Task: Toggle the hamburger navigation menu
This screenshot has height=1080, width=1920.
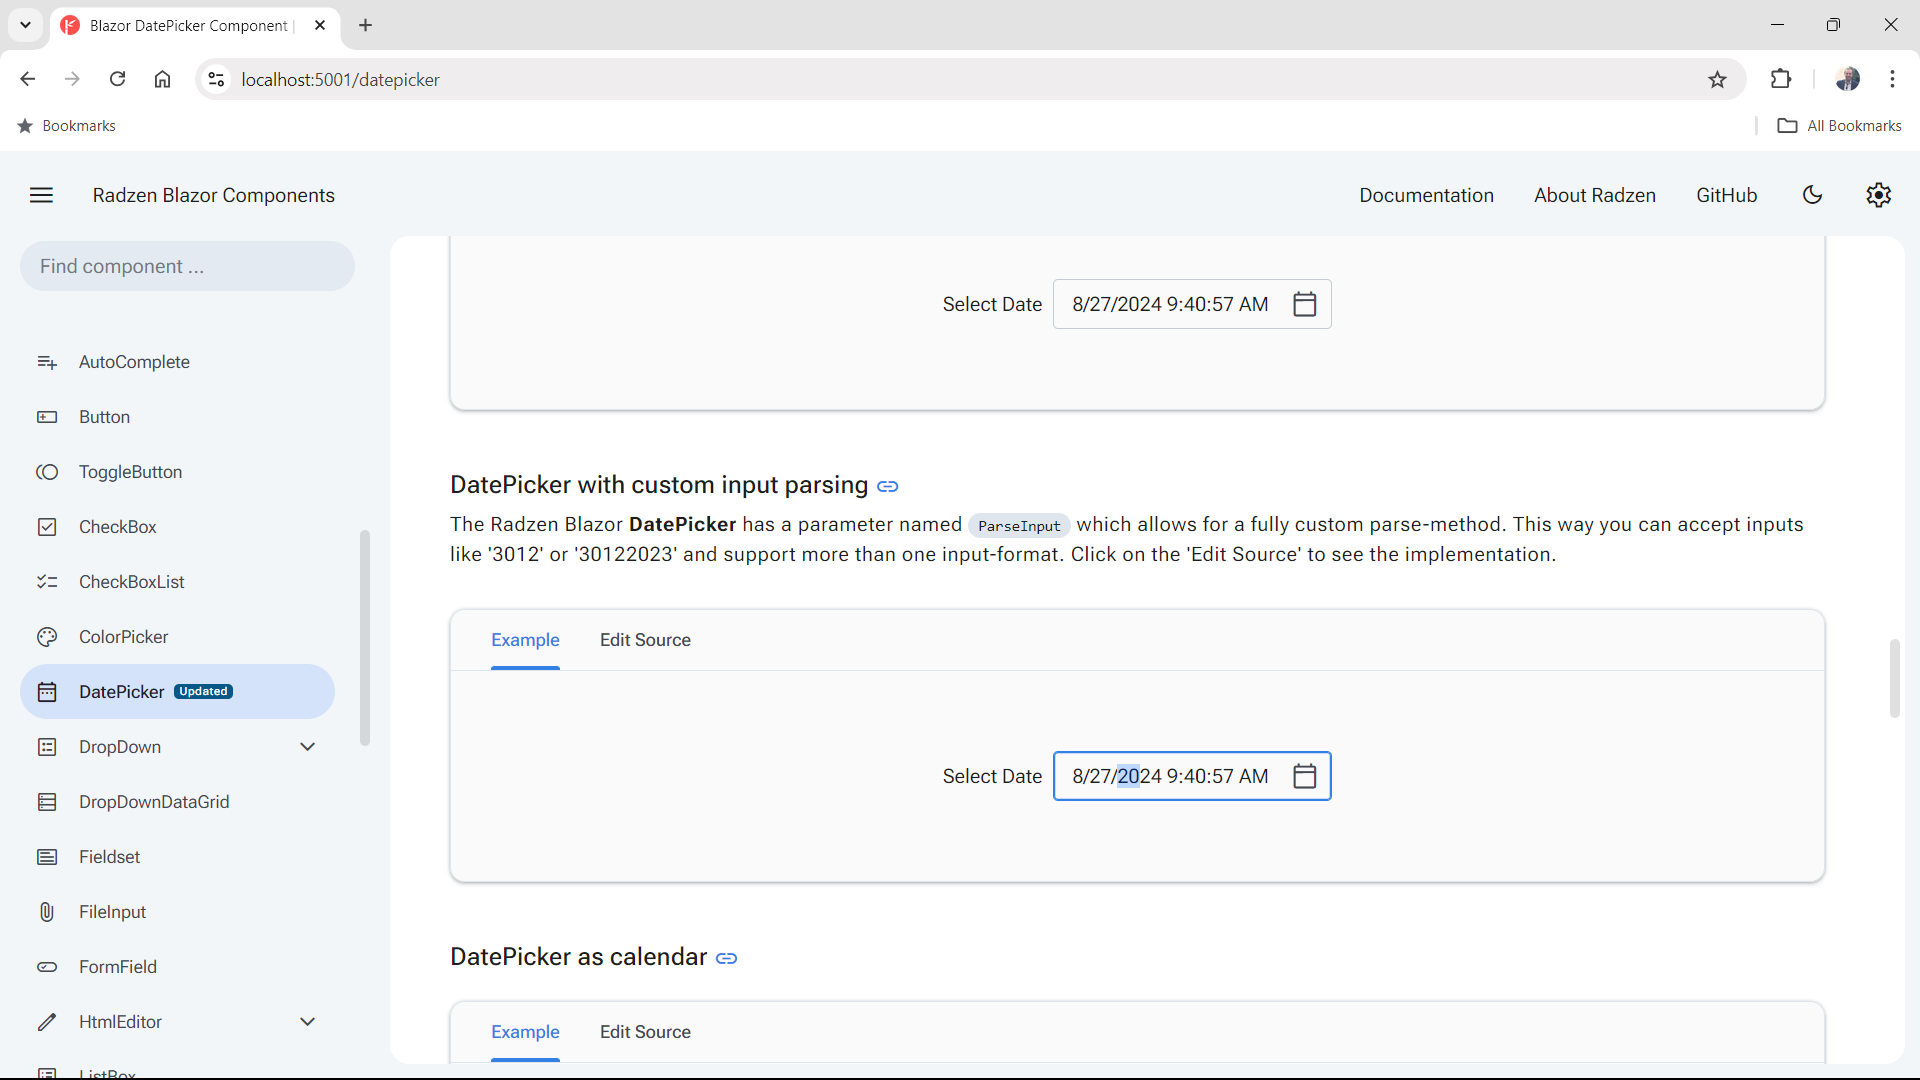Action: [41, 195]
